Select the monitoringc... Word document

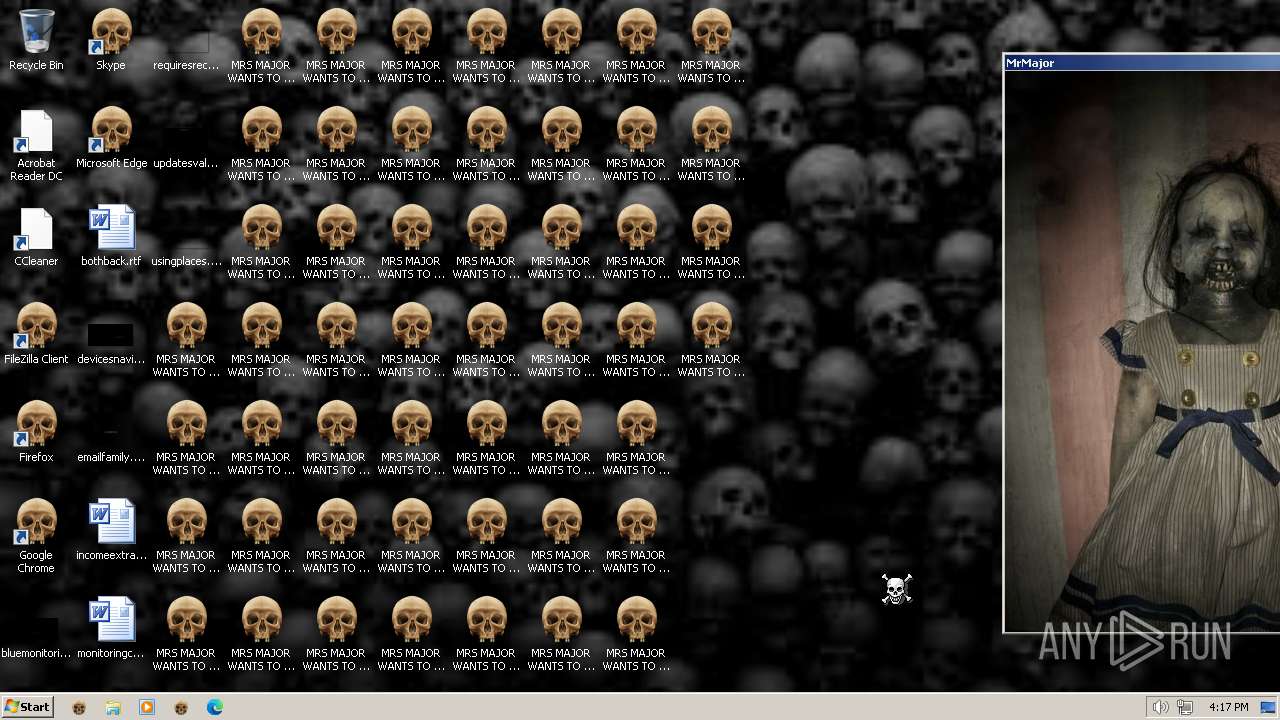[x=111, y=628]
